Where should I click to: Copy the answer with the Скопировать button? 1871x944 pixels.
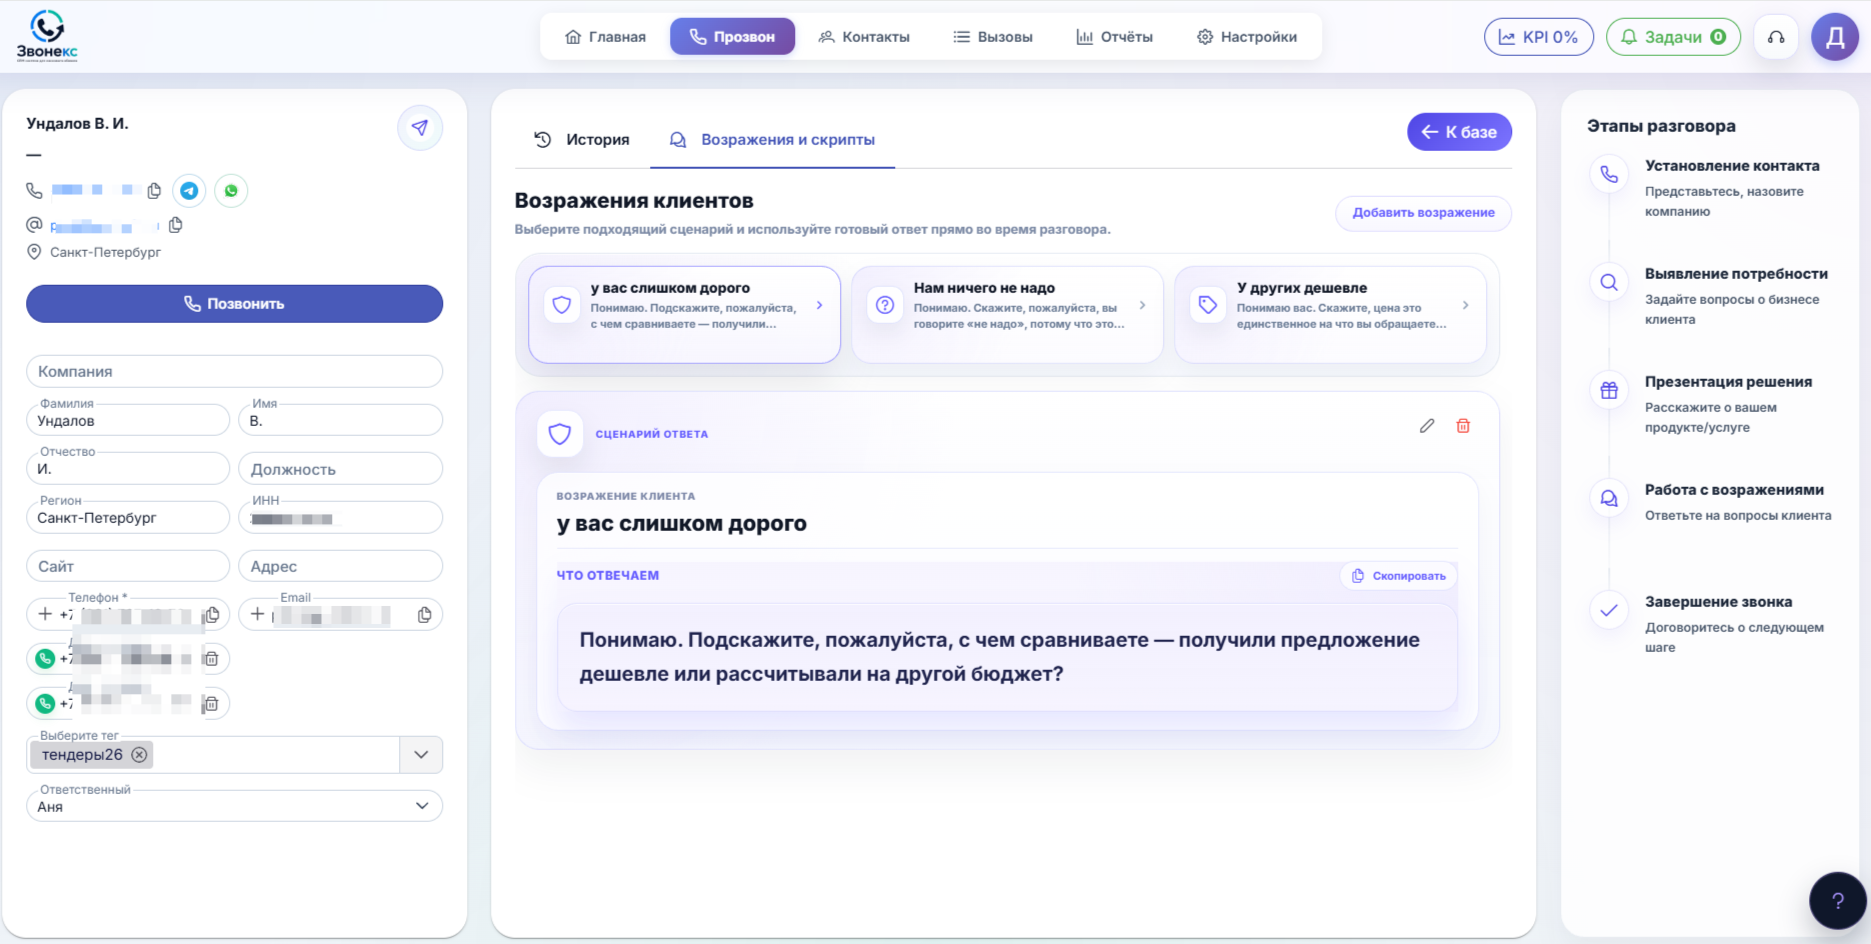tap(1398, 576)
